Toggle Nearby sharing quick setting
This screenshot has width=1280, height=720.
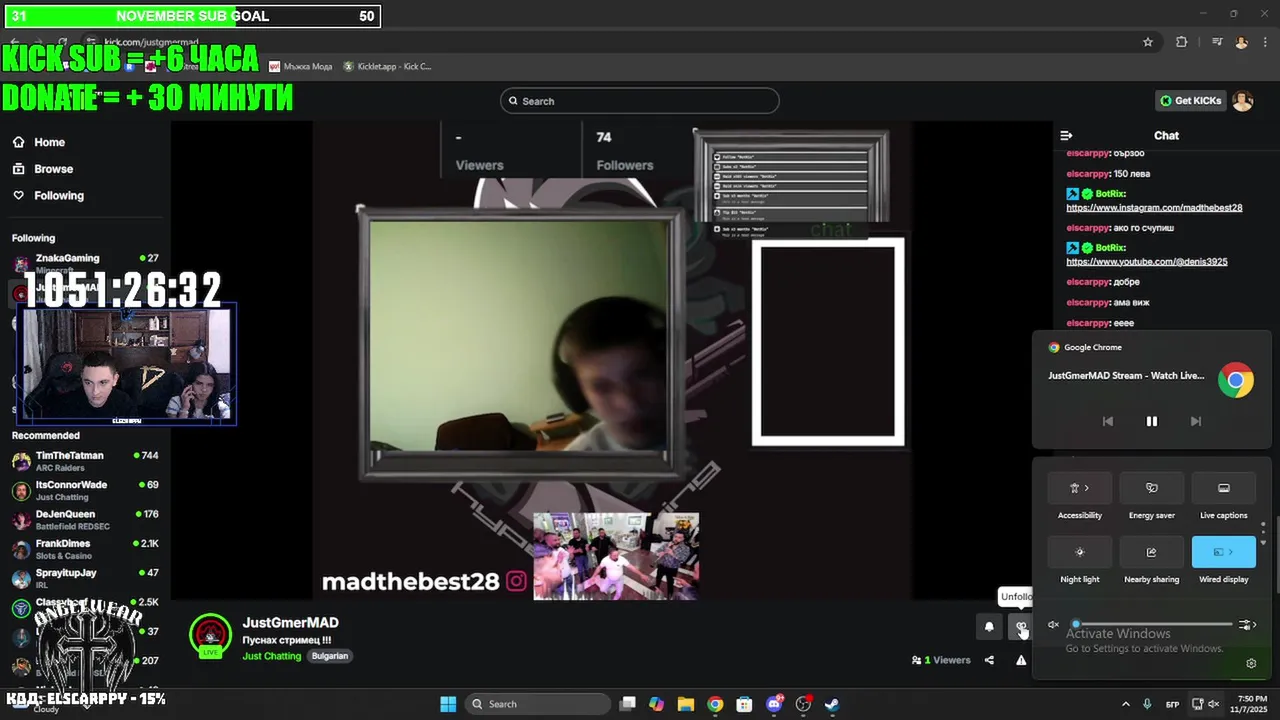click(1151, 552)
